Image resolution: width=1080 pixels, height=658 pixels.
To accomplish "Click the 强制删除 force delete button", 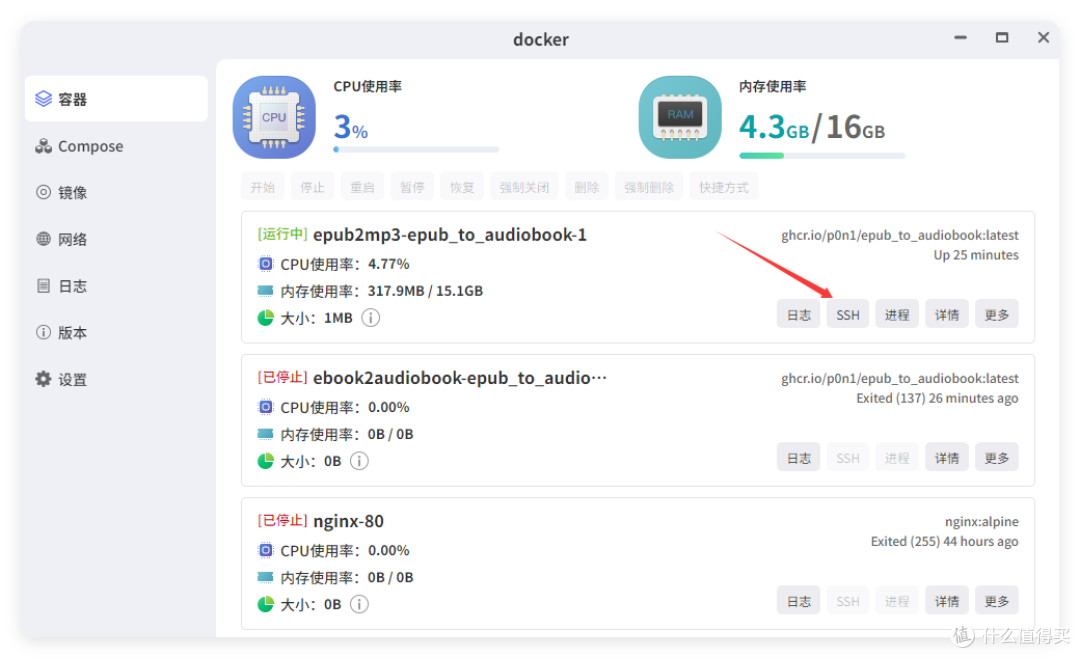I will 649,187.
